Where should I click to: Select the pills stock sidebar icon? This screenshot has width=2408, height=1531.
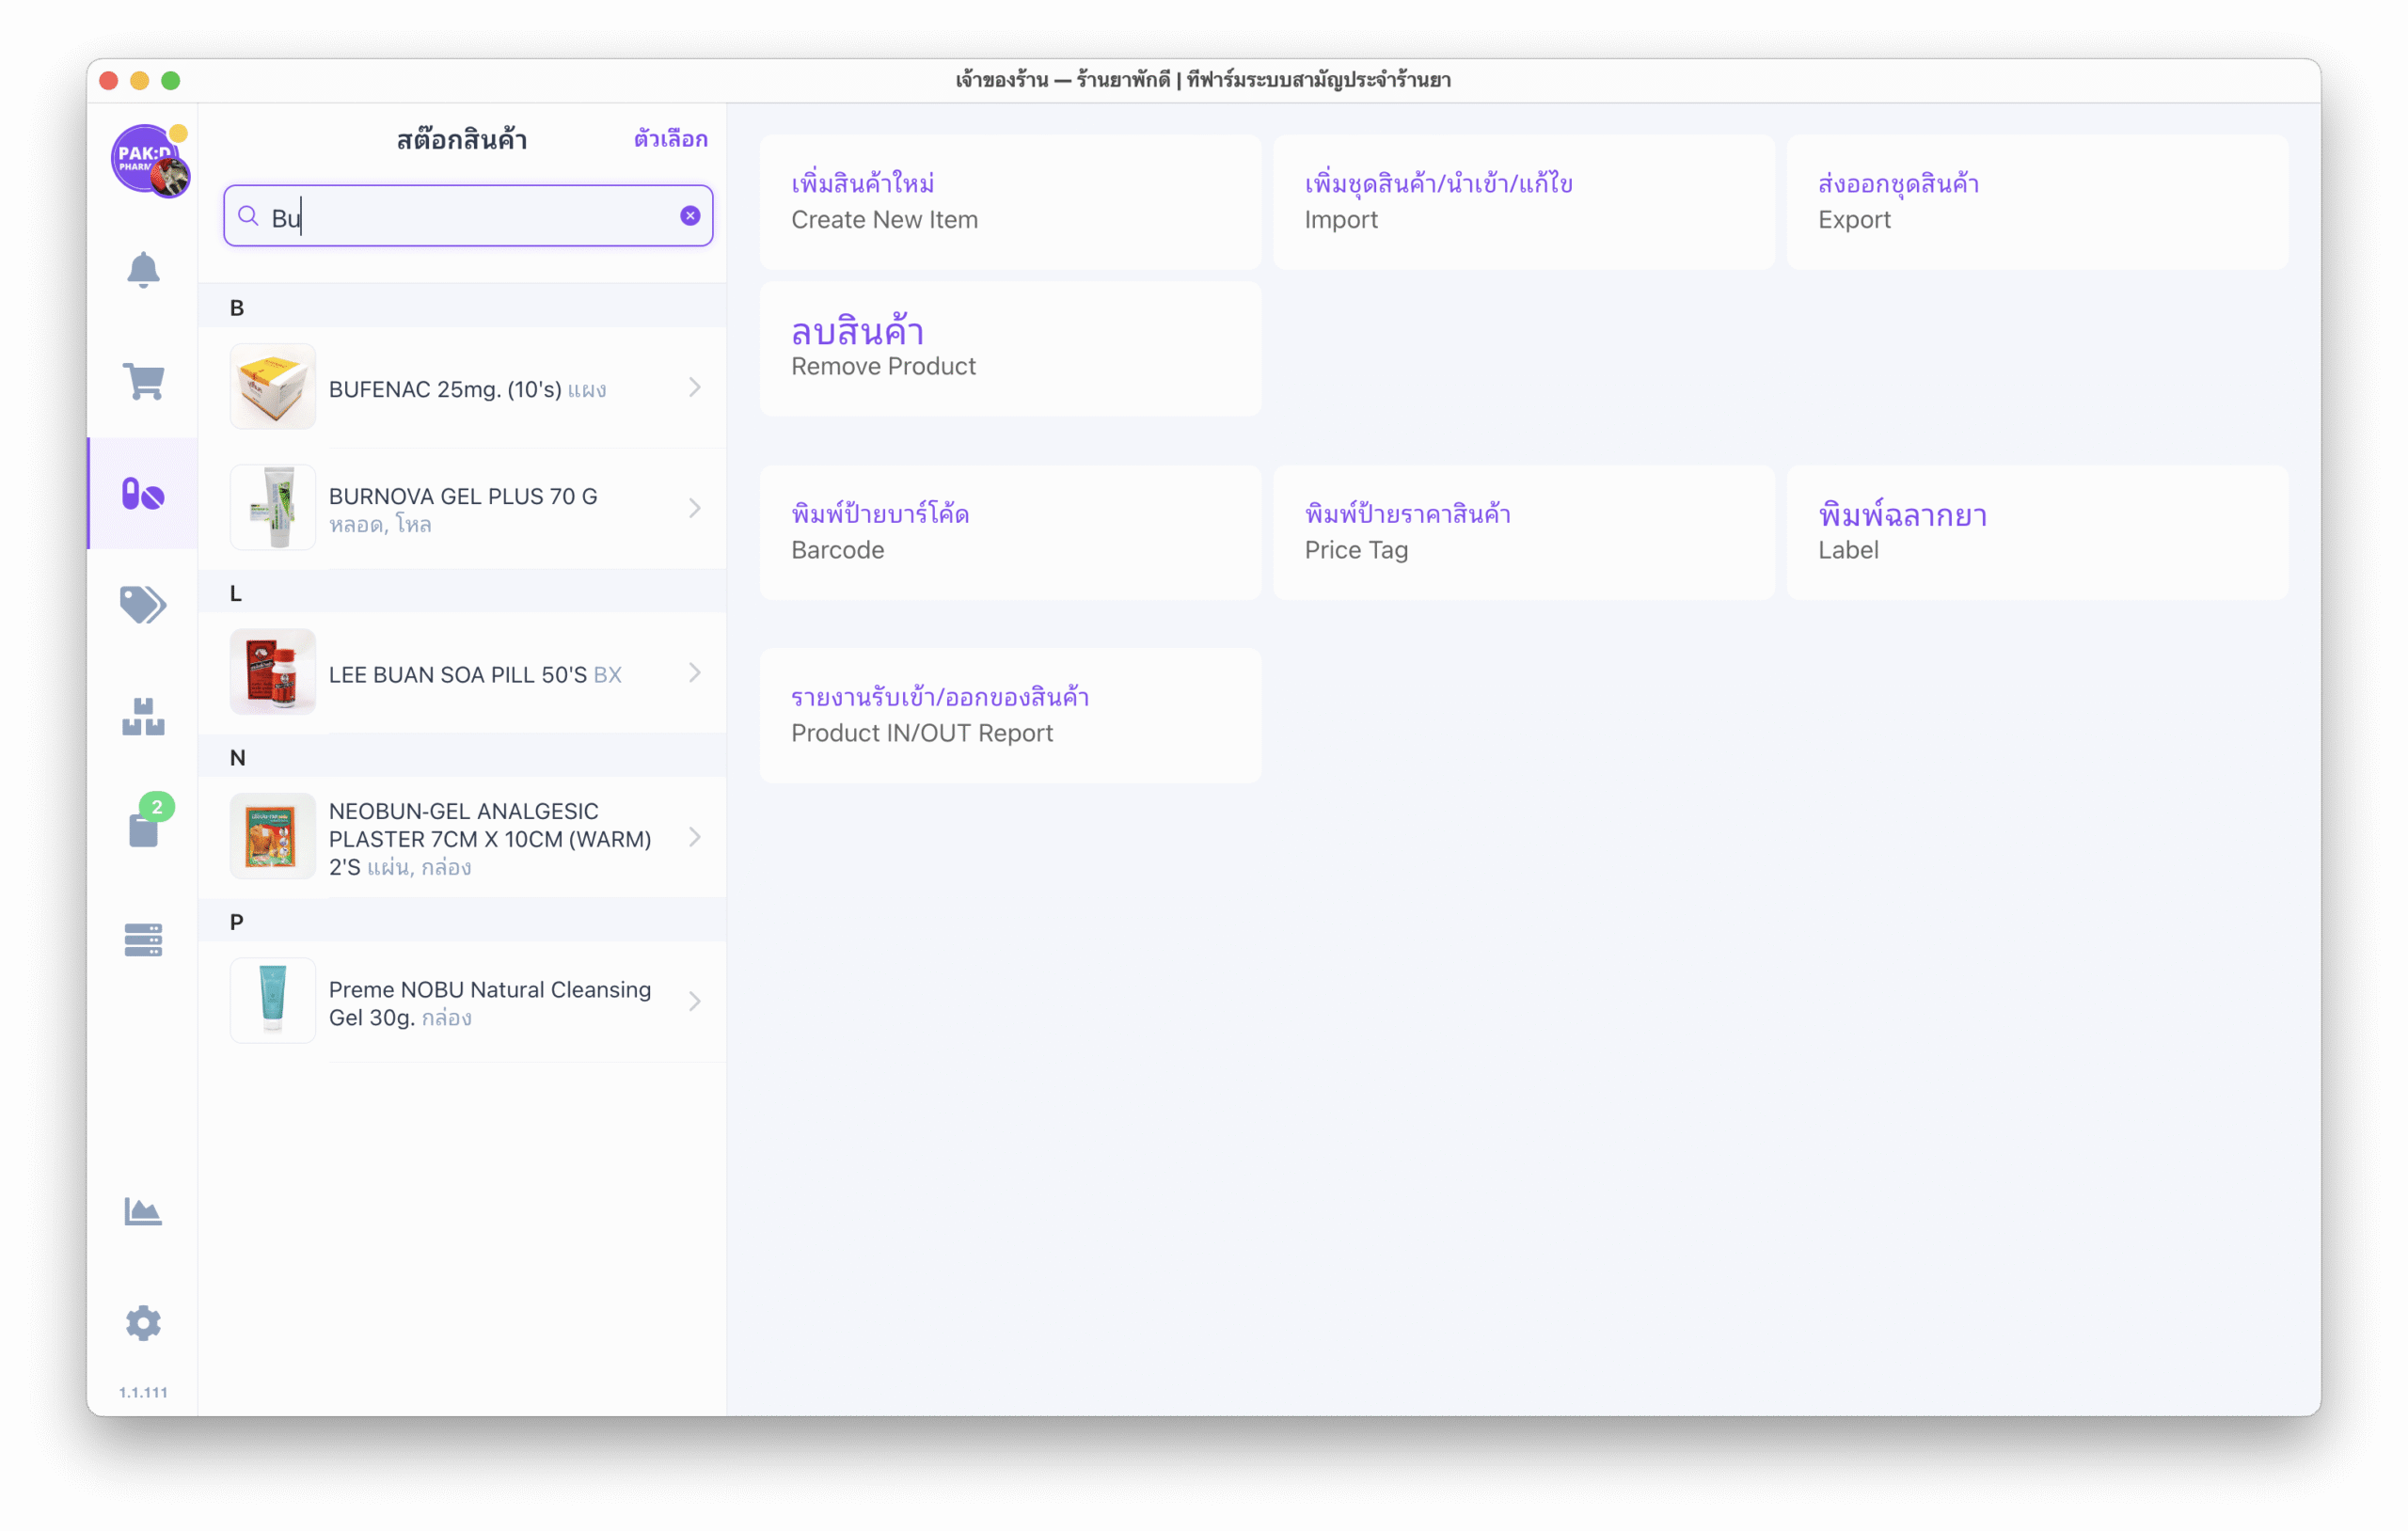(x=143, y=494)
